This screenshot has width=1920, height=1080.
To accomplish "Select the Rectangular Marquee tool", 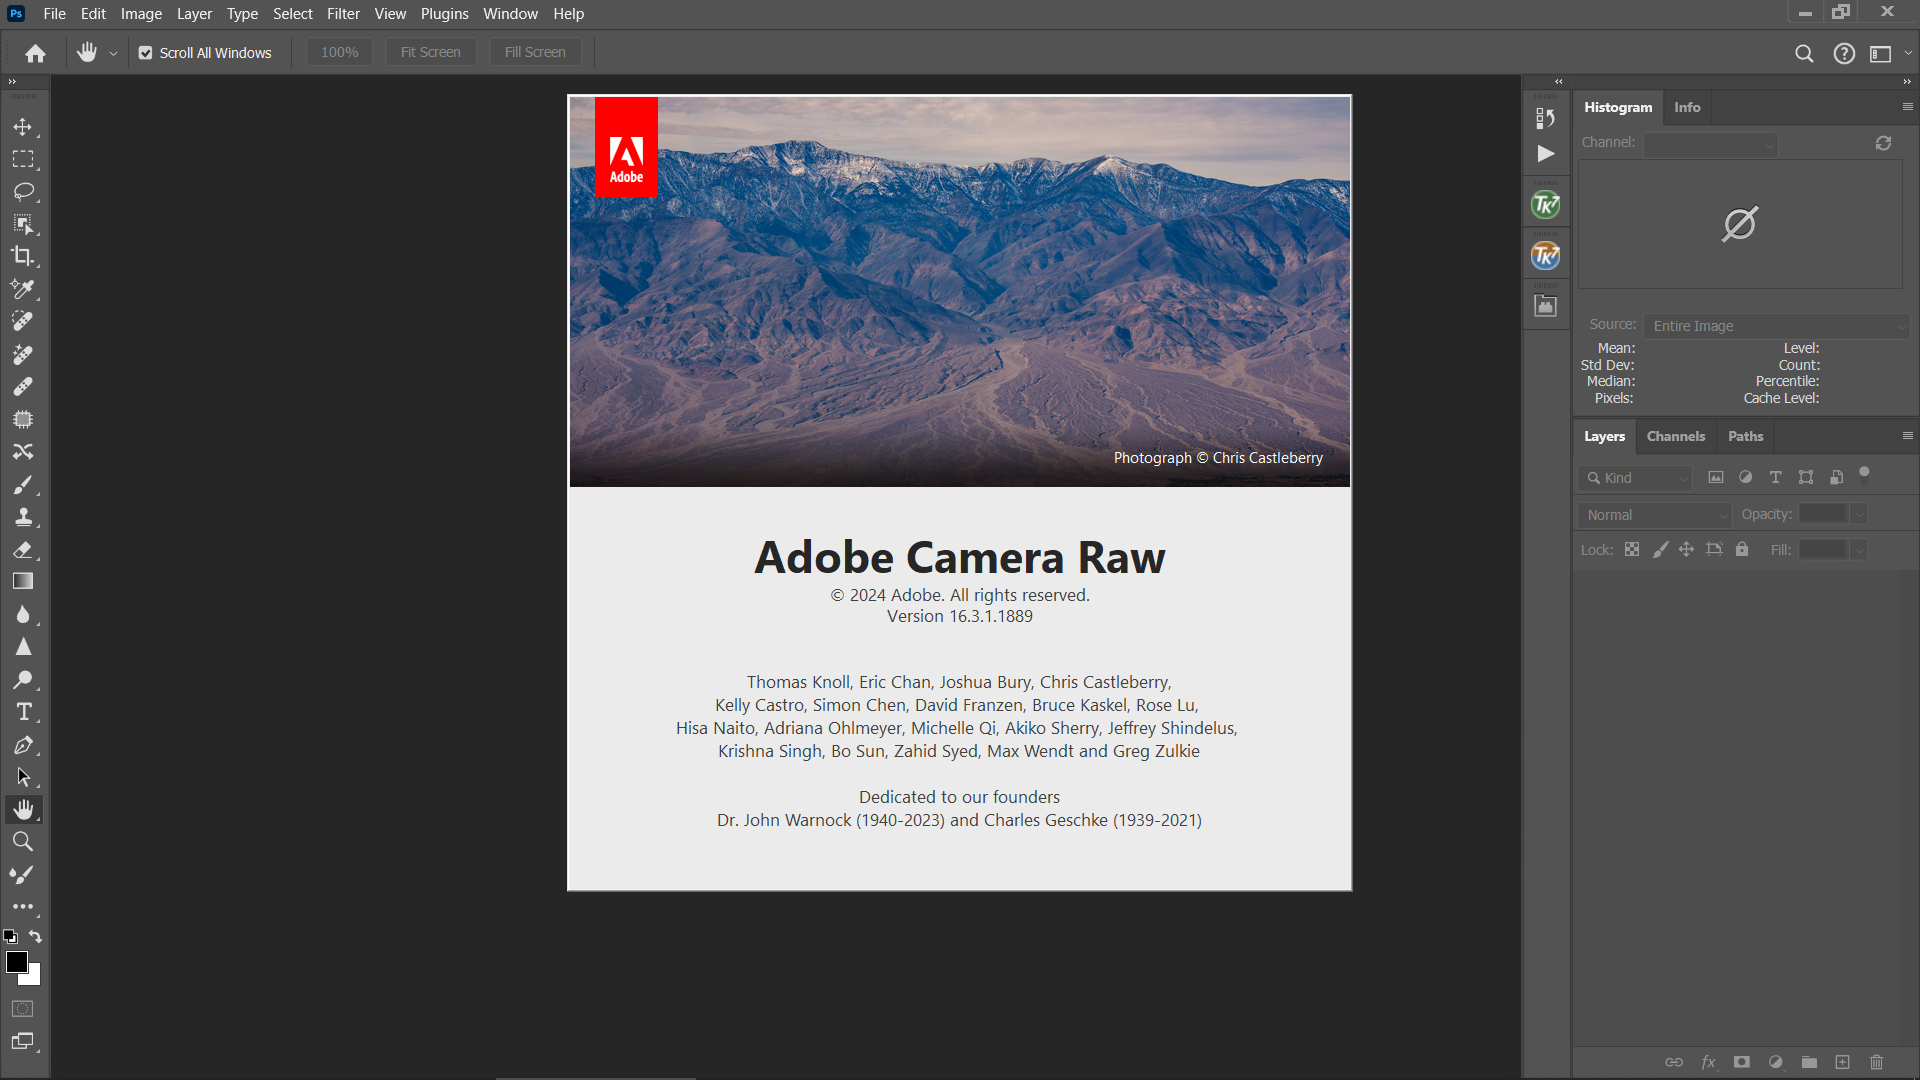I will tap(23, 159).
